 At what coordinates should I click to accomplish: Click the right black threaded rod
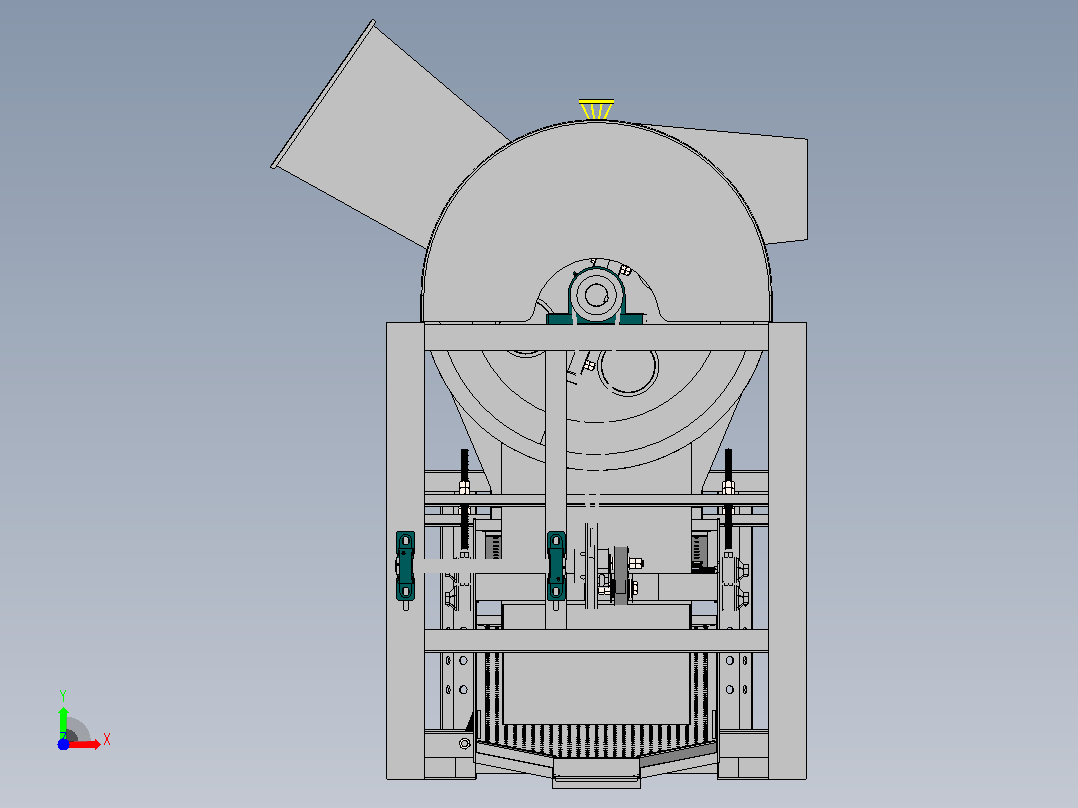pyautogui.click(x=729, y=499)
